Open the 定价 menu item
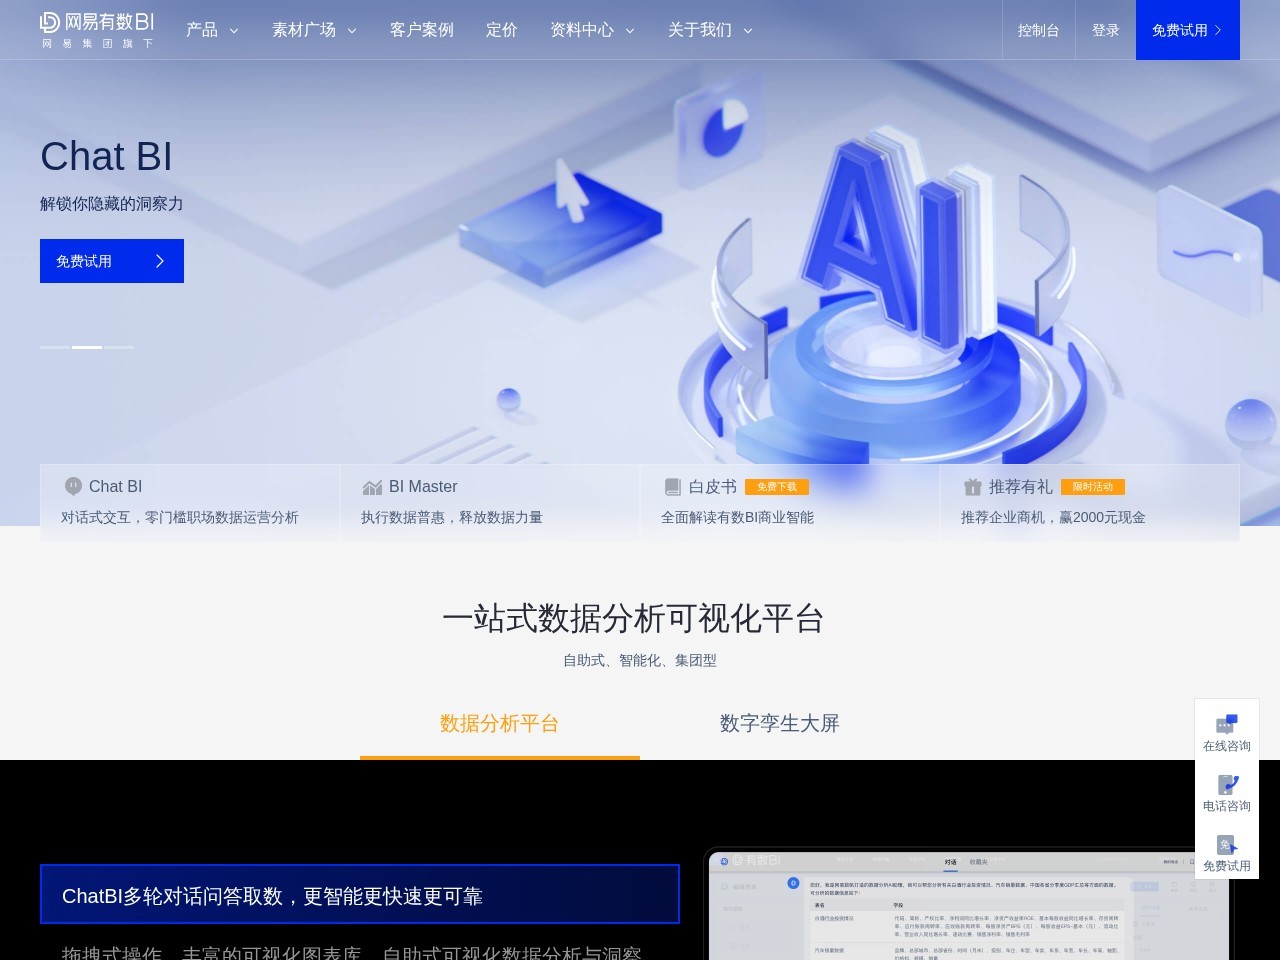 (x=502, y=30)
